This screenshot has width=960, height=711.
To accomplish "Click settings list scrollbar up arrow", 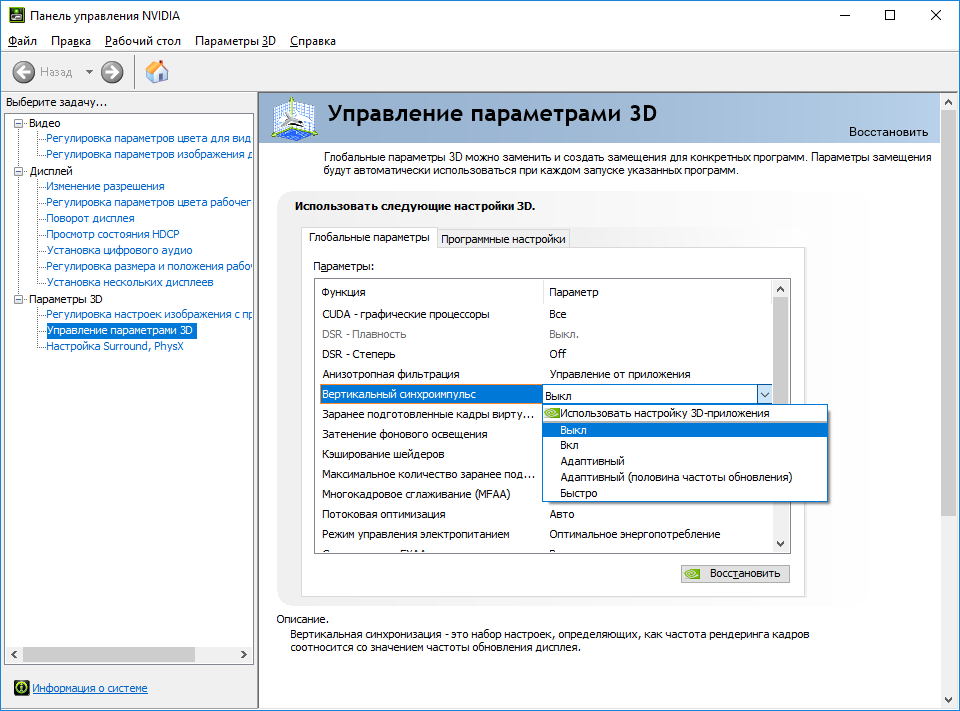I will [780, 289].
